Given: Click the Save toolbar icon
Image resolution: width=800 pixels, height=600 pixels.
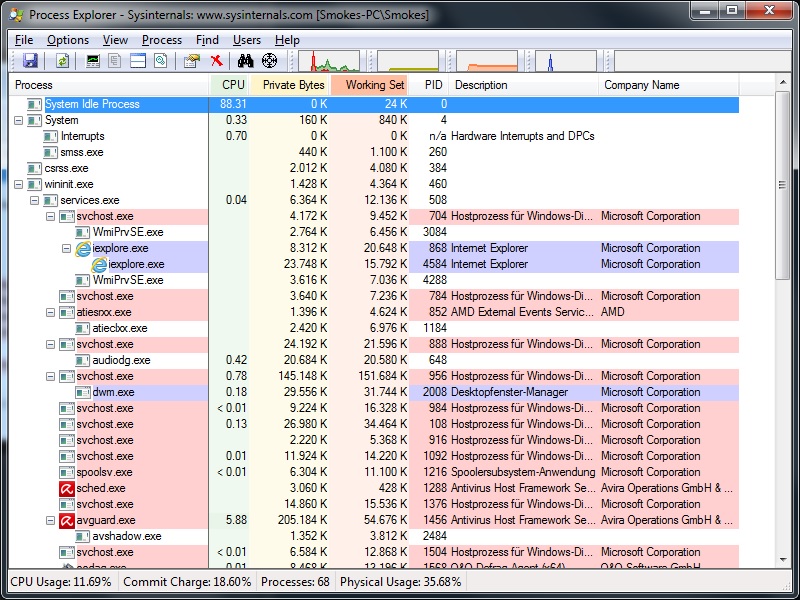Looking at the screenshot, I should tap(30, 61).
